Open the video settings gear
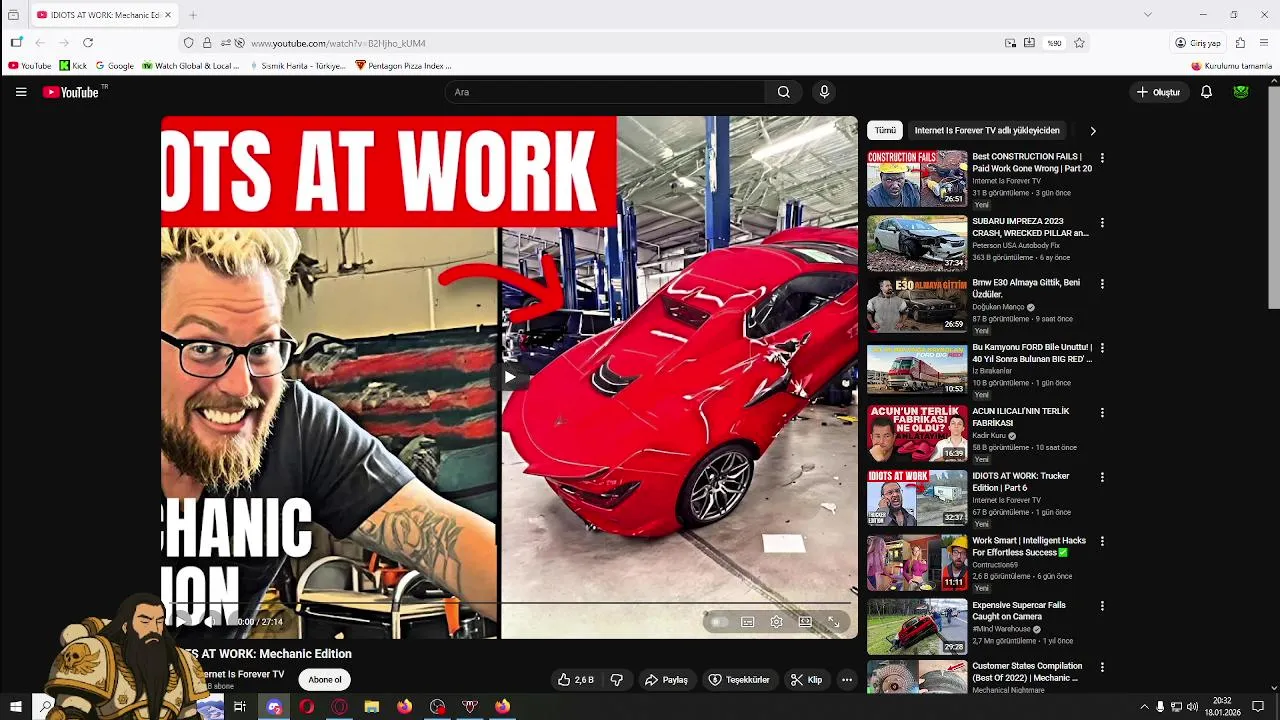Screen dimensions: 1280x720 pos(776,622)
